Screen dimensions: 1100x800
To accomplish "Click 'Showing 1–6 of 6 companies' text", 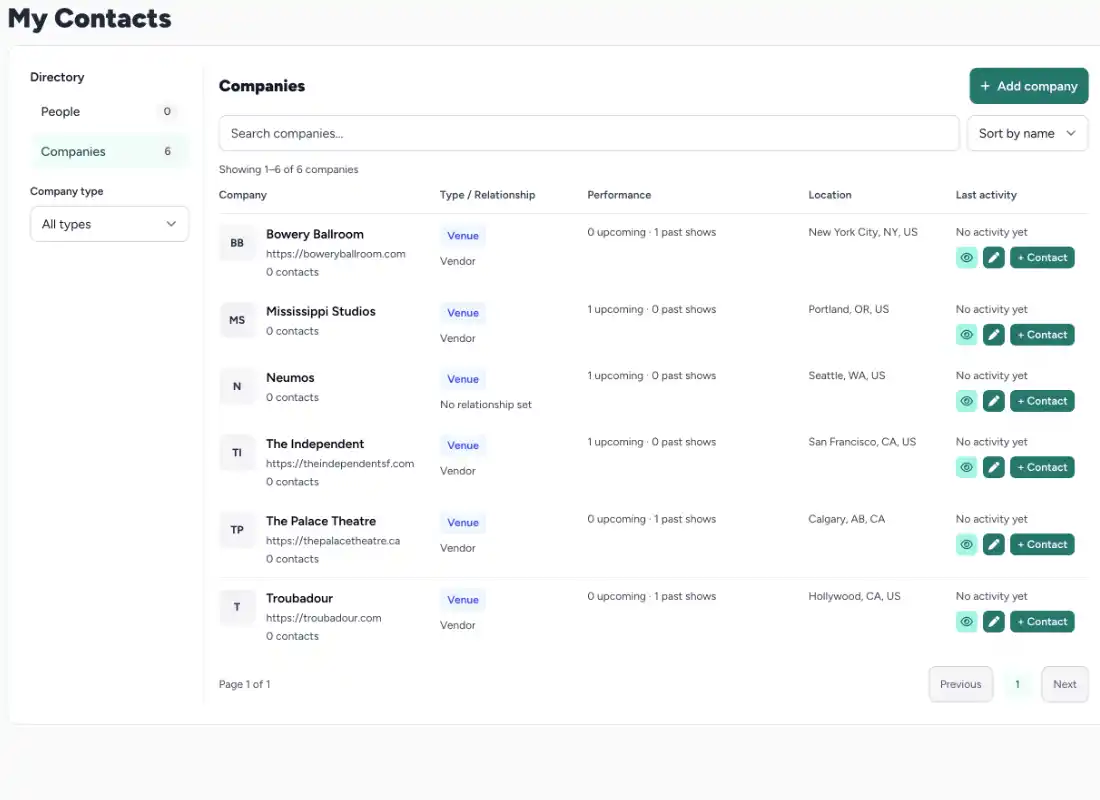I will pyautogui.click(x=288, y=170).
